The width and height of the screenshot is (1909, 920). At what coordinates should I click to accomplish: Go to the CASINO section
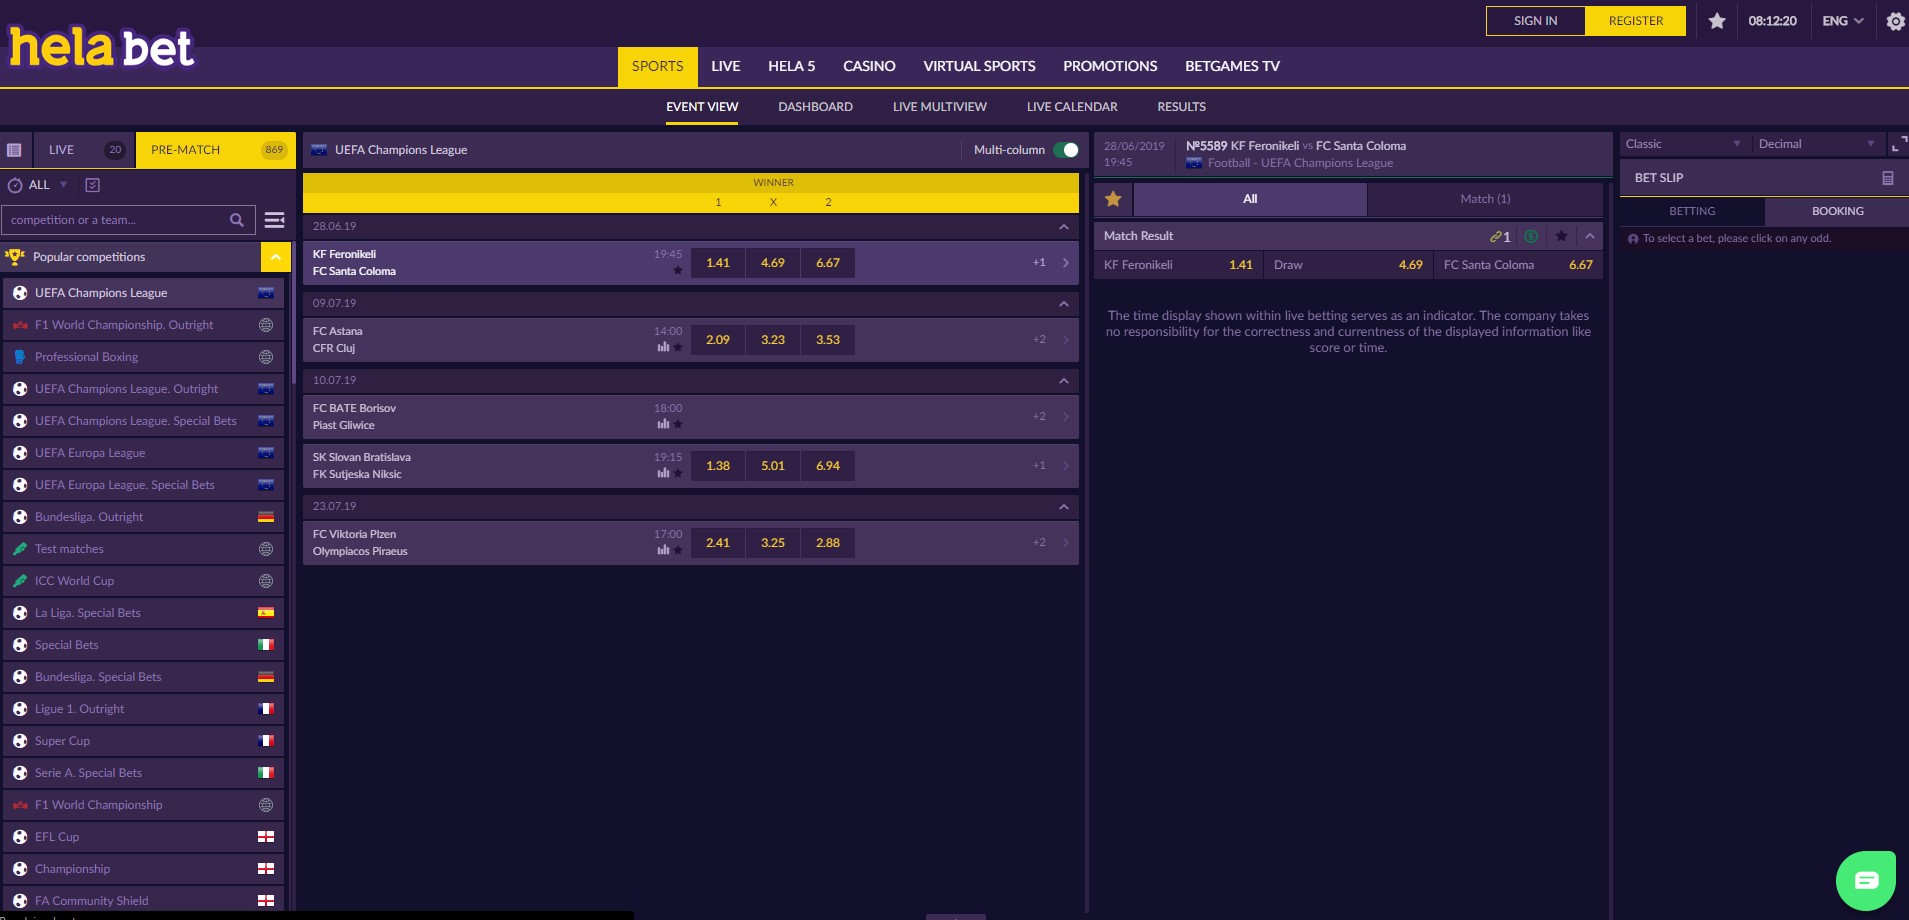click(x=869, y=67)
